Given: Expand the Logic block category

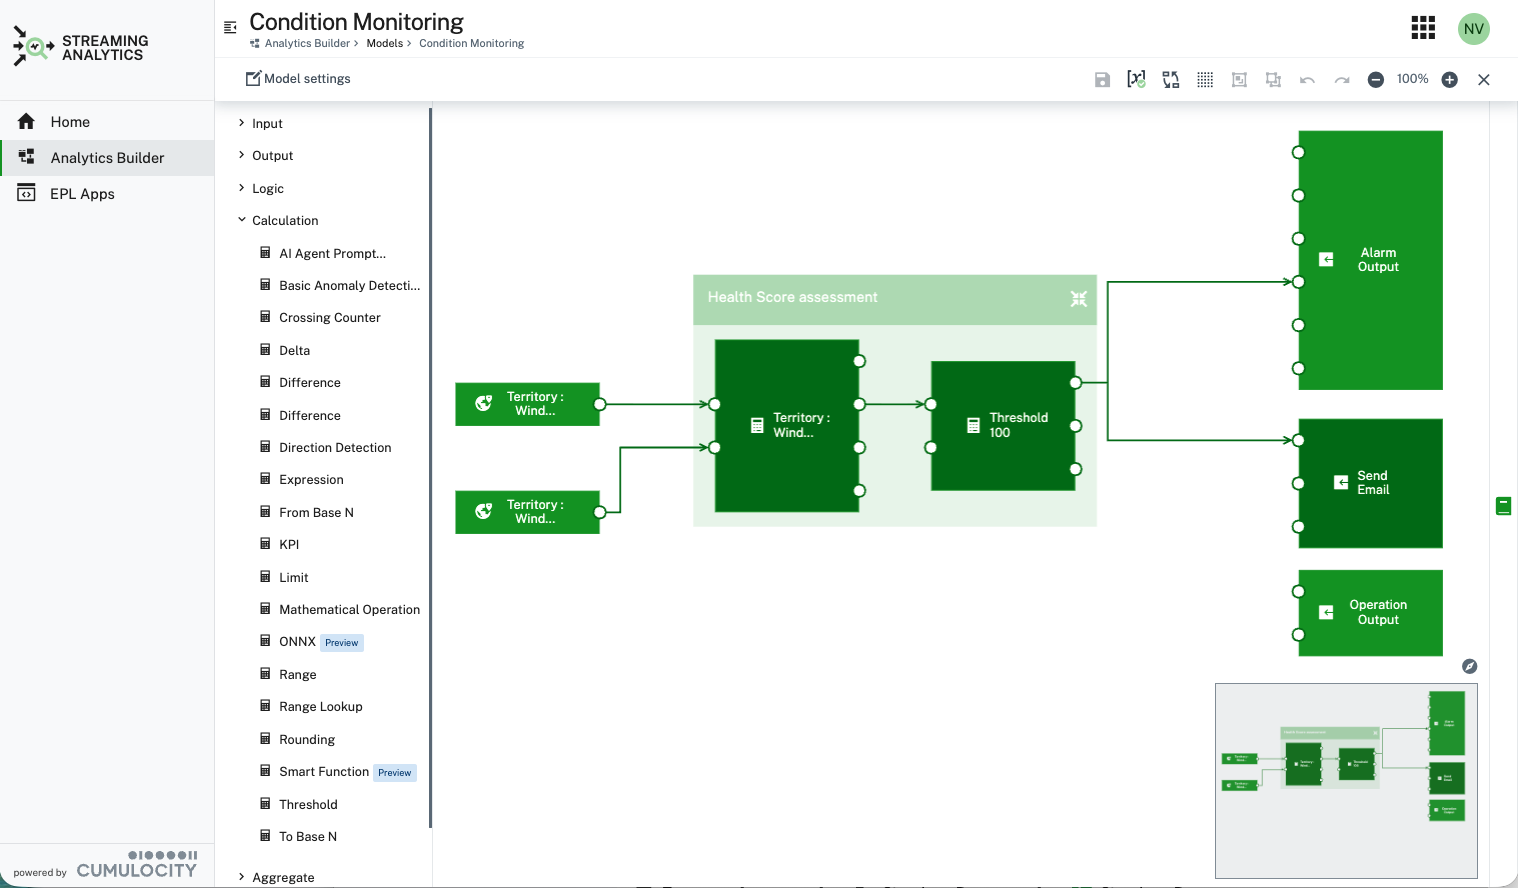Looking at the screenshot, I should (268, 189).
